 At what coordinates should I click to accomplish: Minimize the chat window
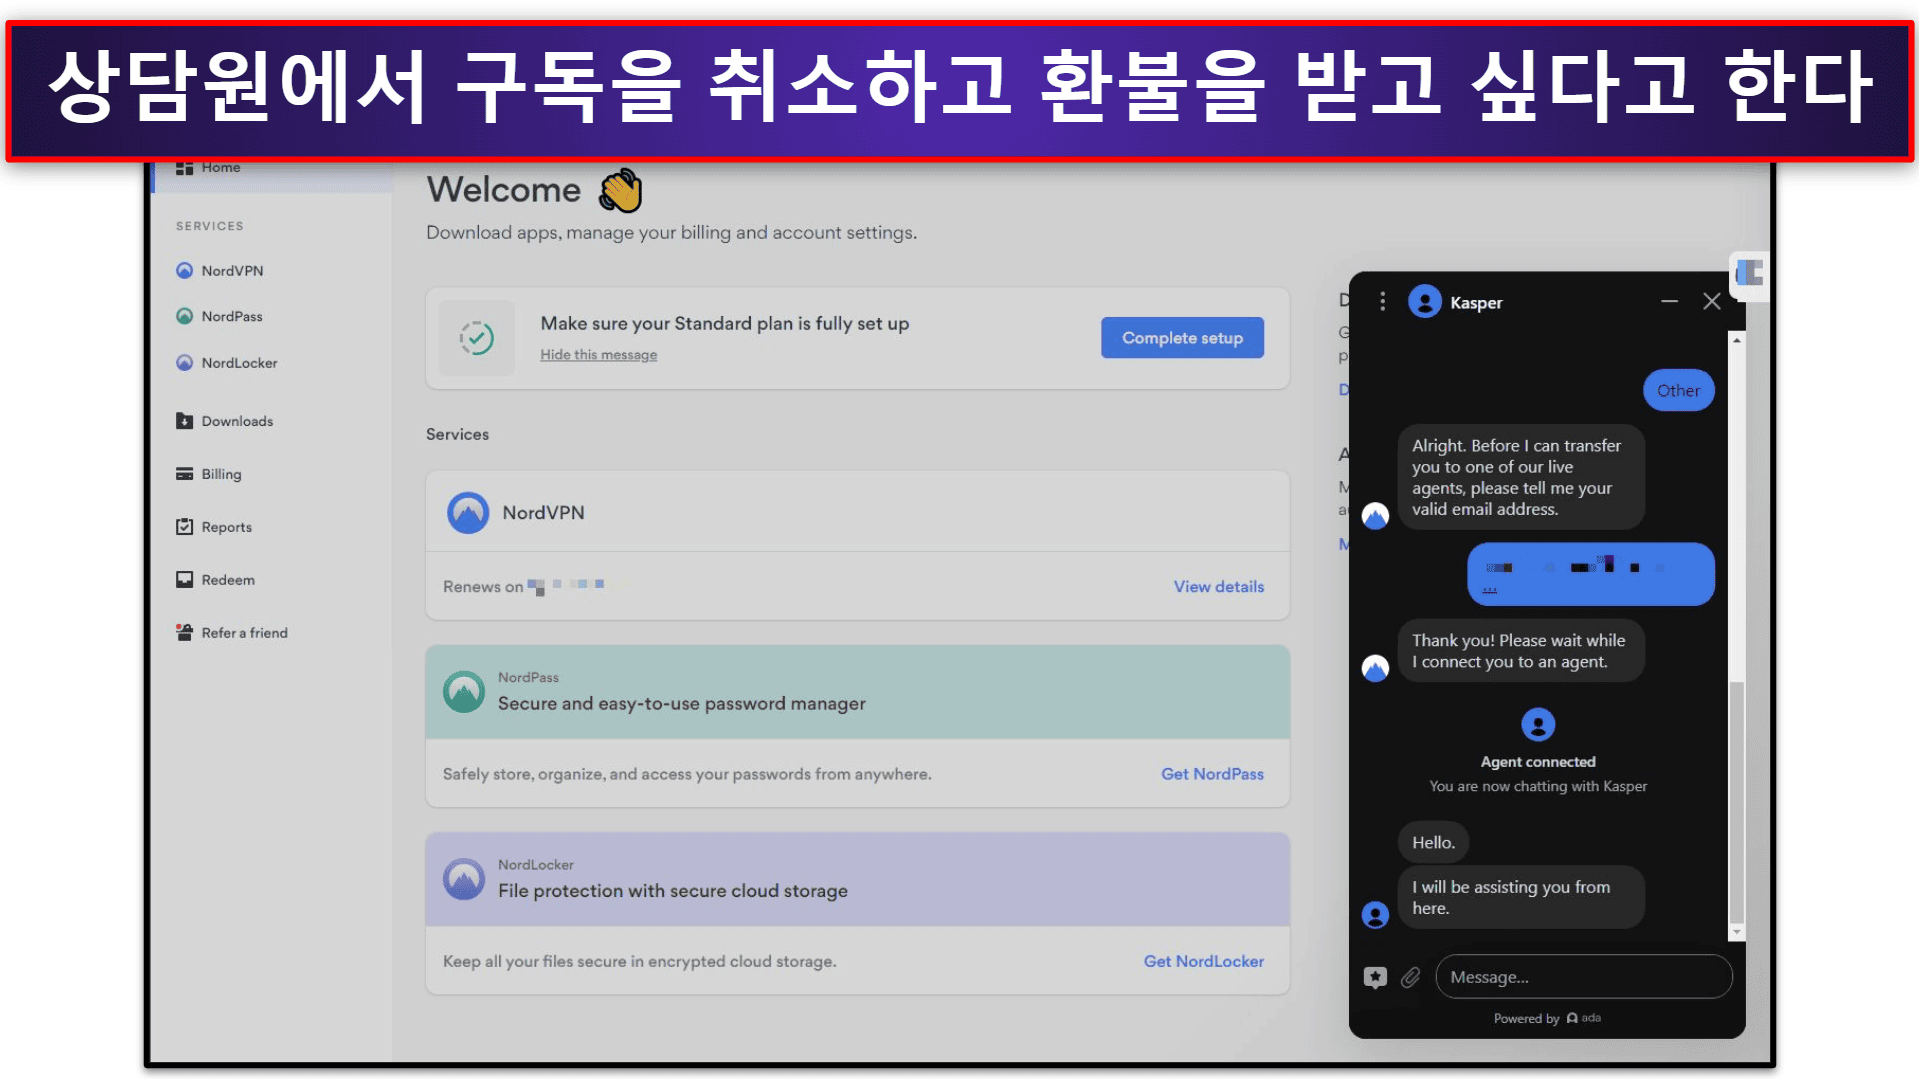click(x=1669, y=302)
